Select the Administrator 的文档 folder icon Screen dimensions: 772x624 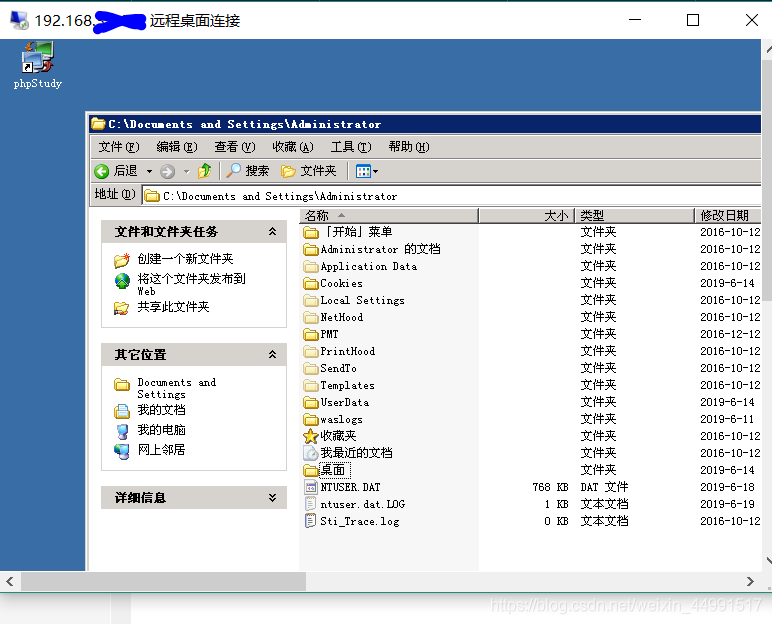tap(311, 249)
